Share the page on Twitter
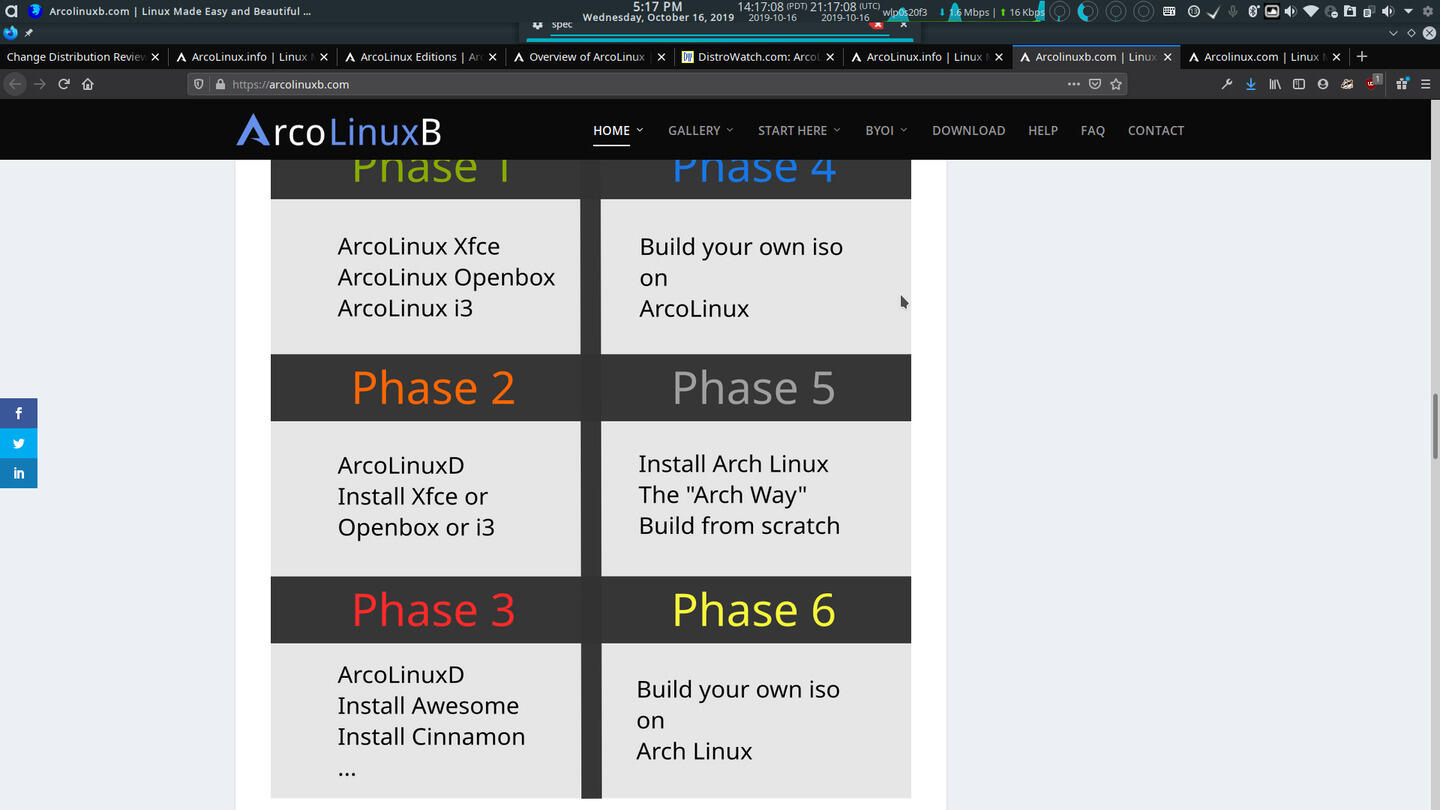This screenshot has width=1440, height=810. coord(18,443)
